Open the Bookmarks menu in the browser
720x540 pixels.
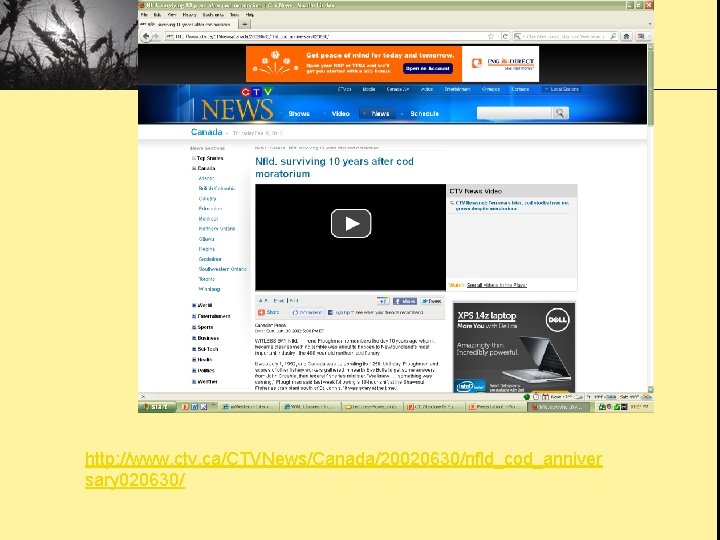coord(213,15)
